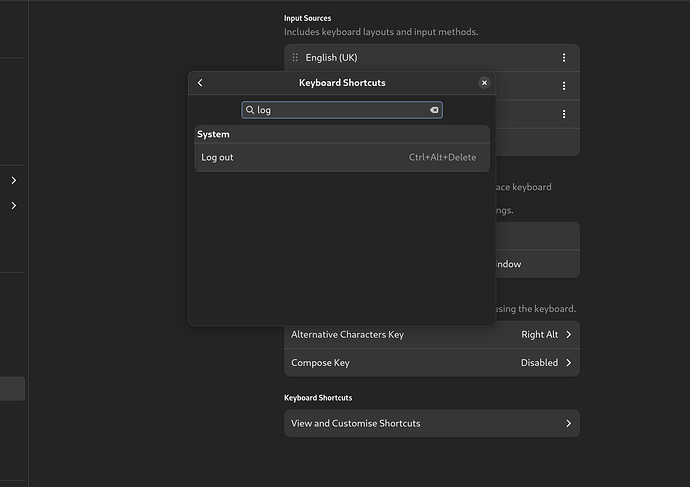The image size is (690, 487).
Task: Go back using the dialog's back arrow
Action: [x=200, y=83]
